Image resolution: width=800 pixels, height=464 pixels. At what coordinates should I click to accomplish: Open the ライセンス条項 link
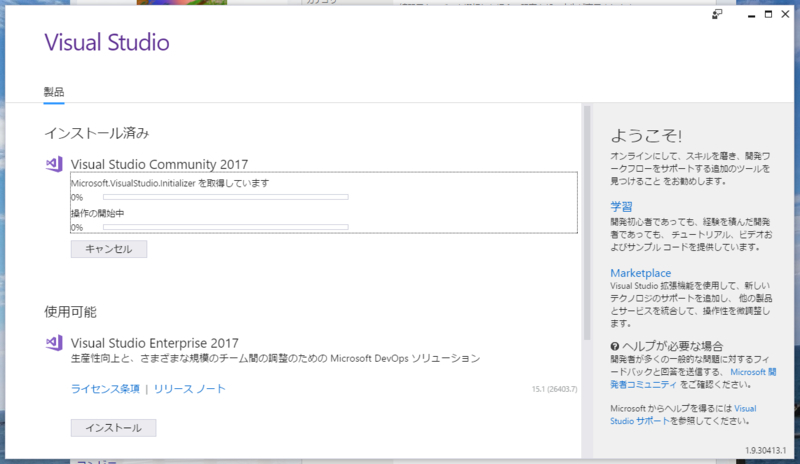point(105,389)
